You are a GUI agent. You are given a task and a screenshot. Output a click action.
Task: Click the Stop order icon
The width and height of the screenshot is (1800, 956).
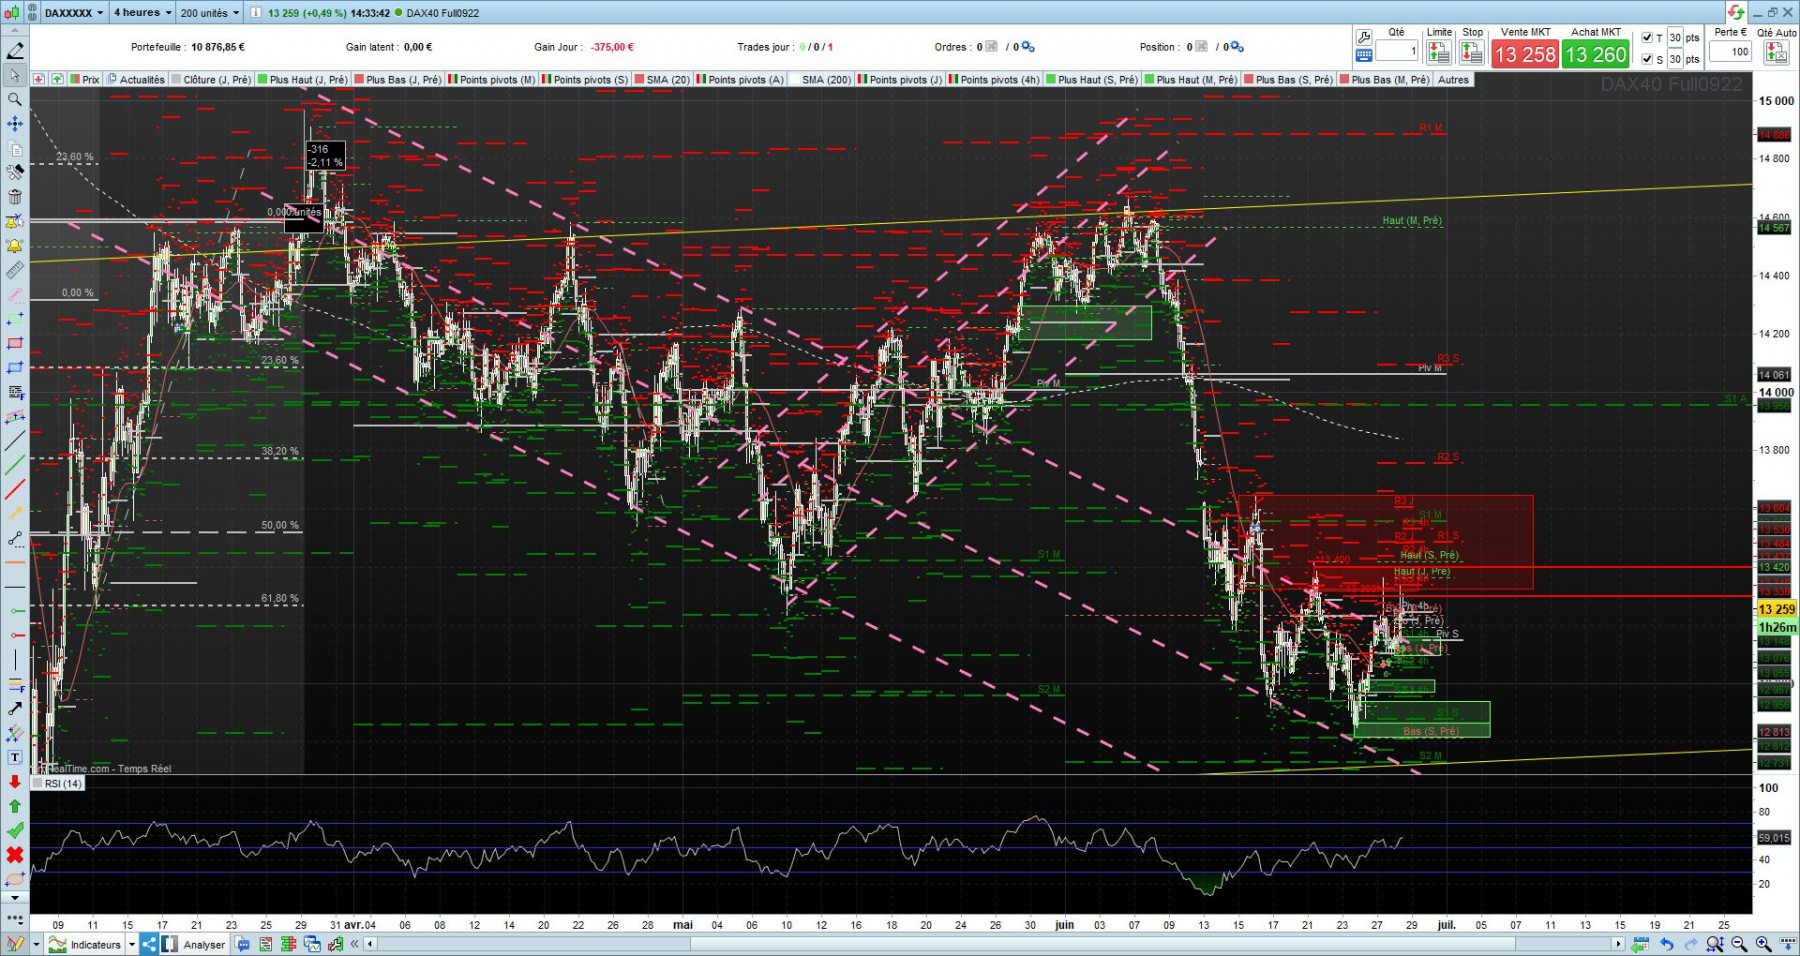(1472, 53)
